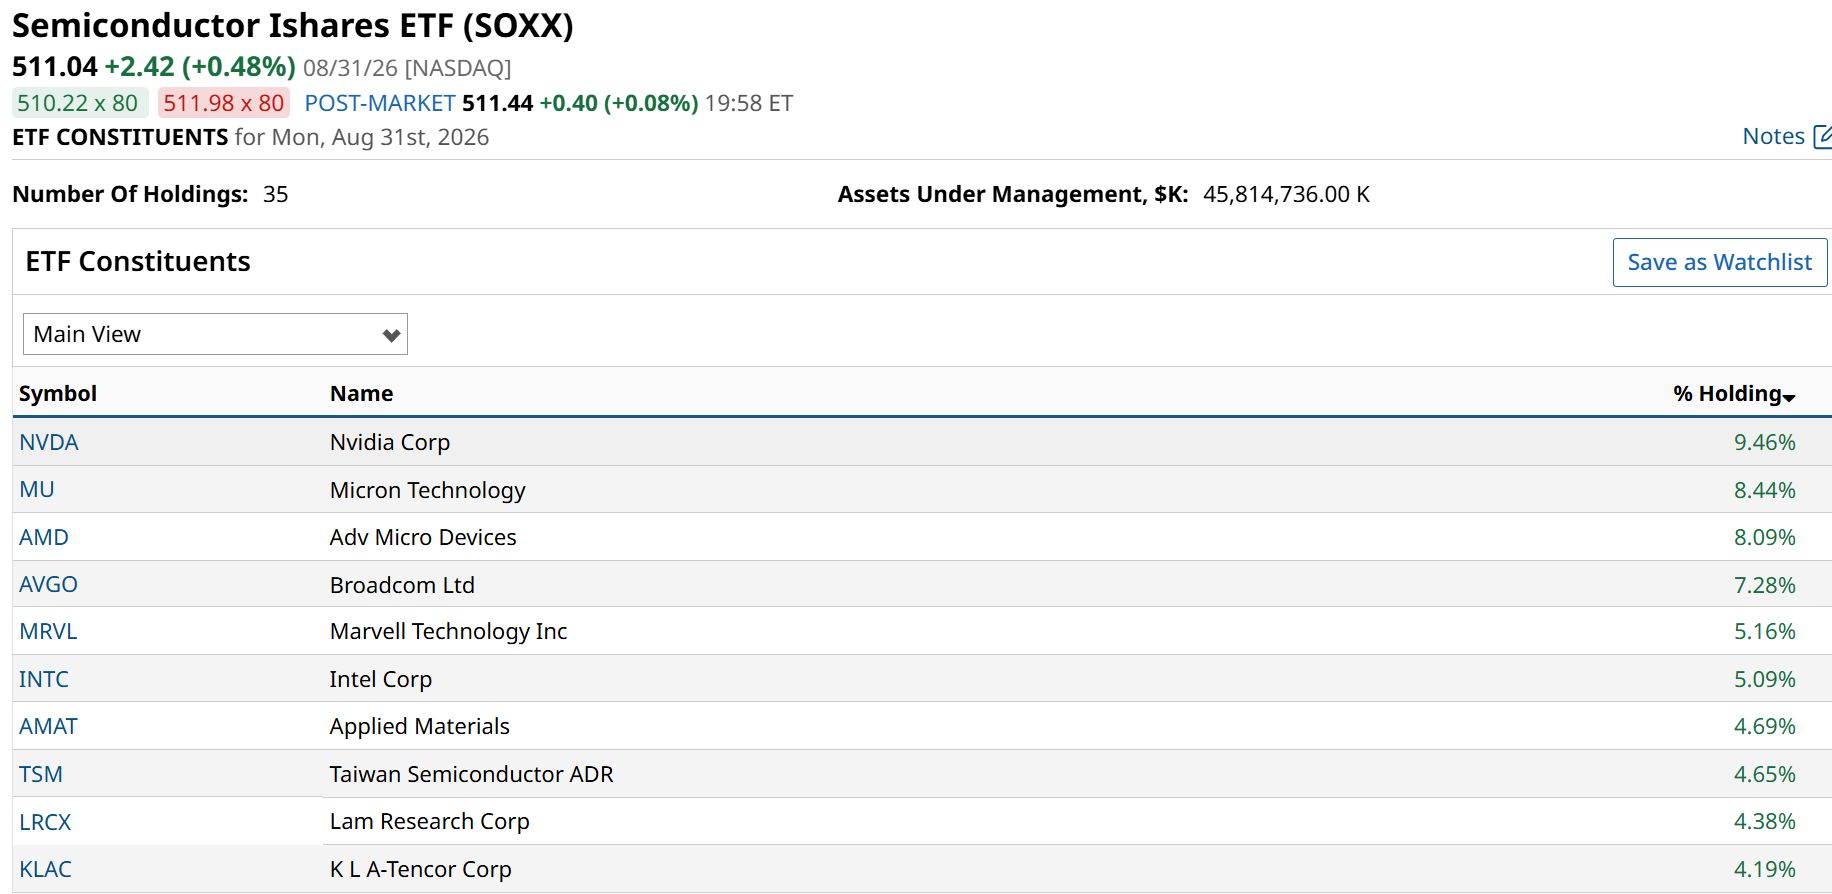The height and width of the screenshot is (894, 1832).
Task: Open TSM symbol link
Action: click(41, 774)
